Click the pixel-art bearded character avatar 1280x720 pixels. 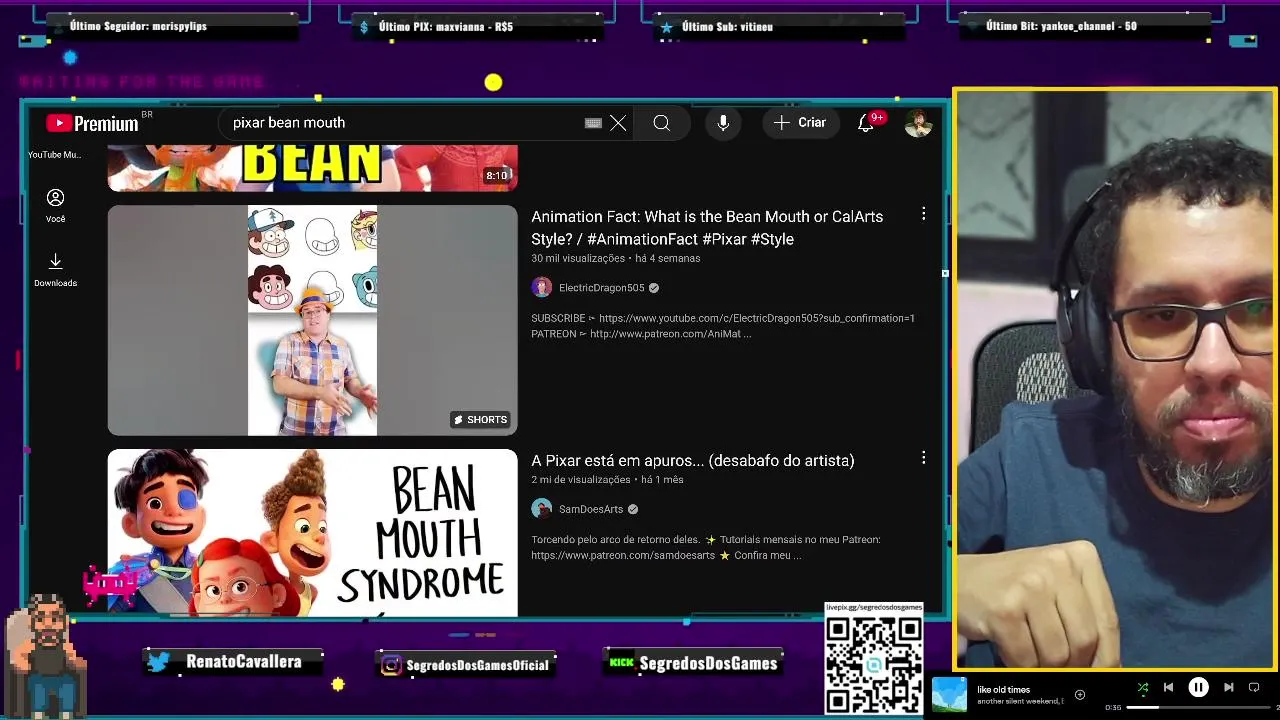45,654
